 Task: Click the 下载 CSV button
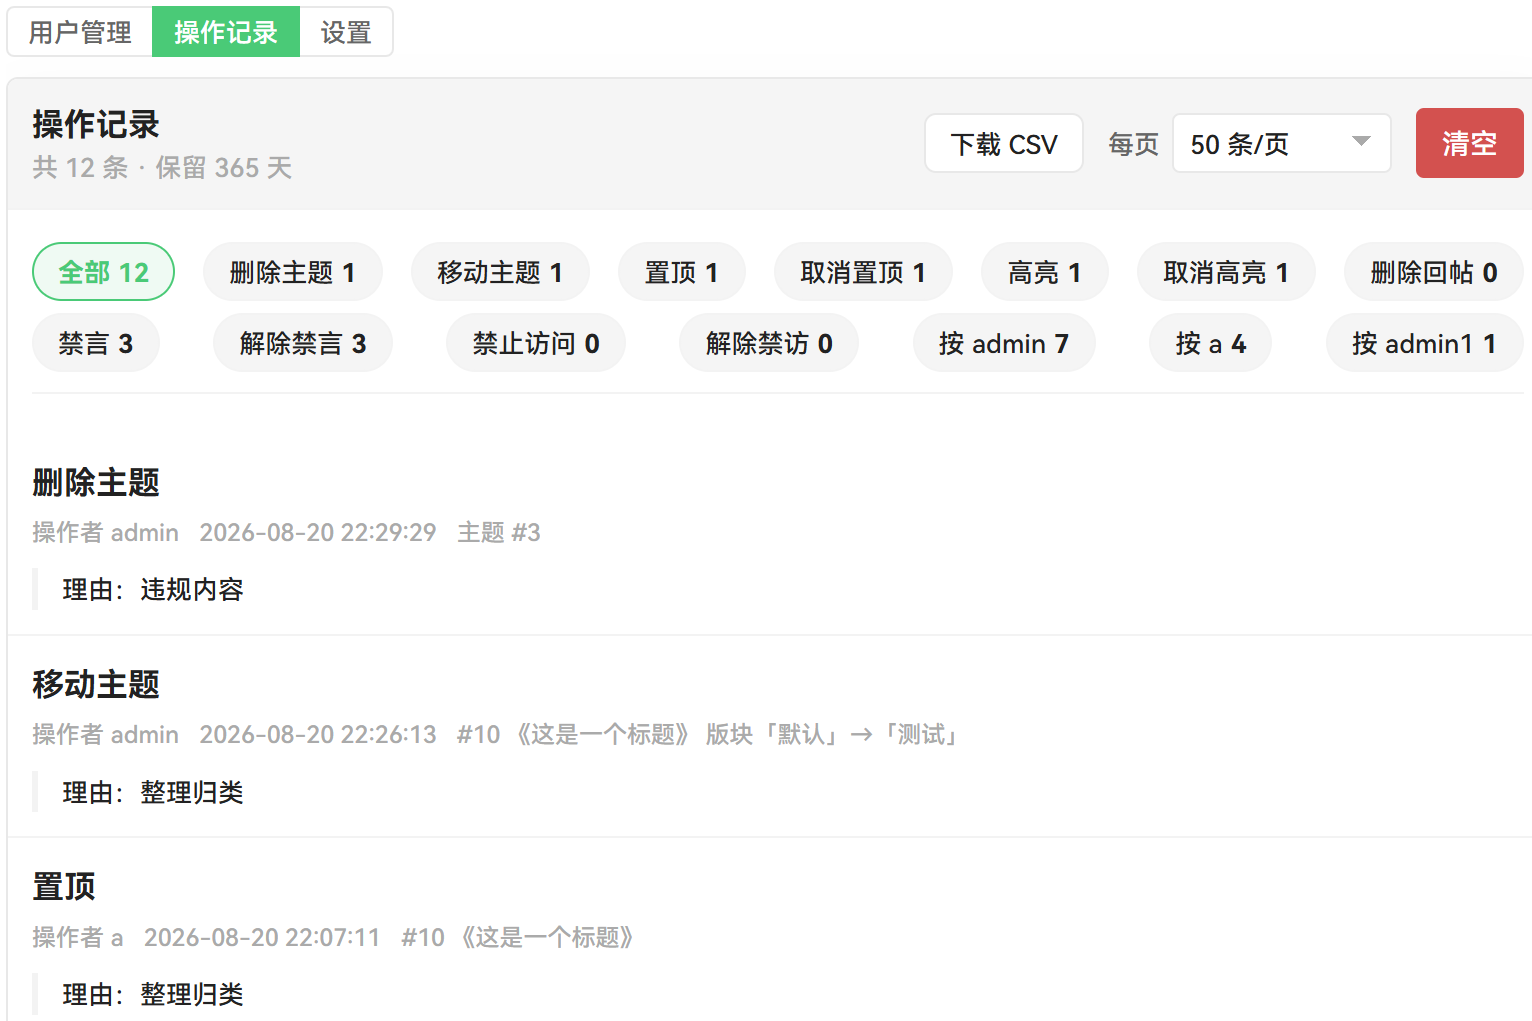click(1004, 143)
